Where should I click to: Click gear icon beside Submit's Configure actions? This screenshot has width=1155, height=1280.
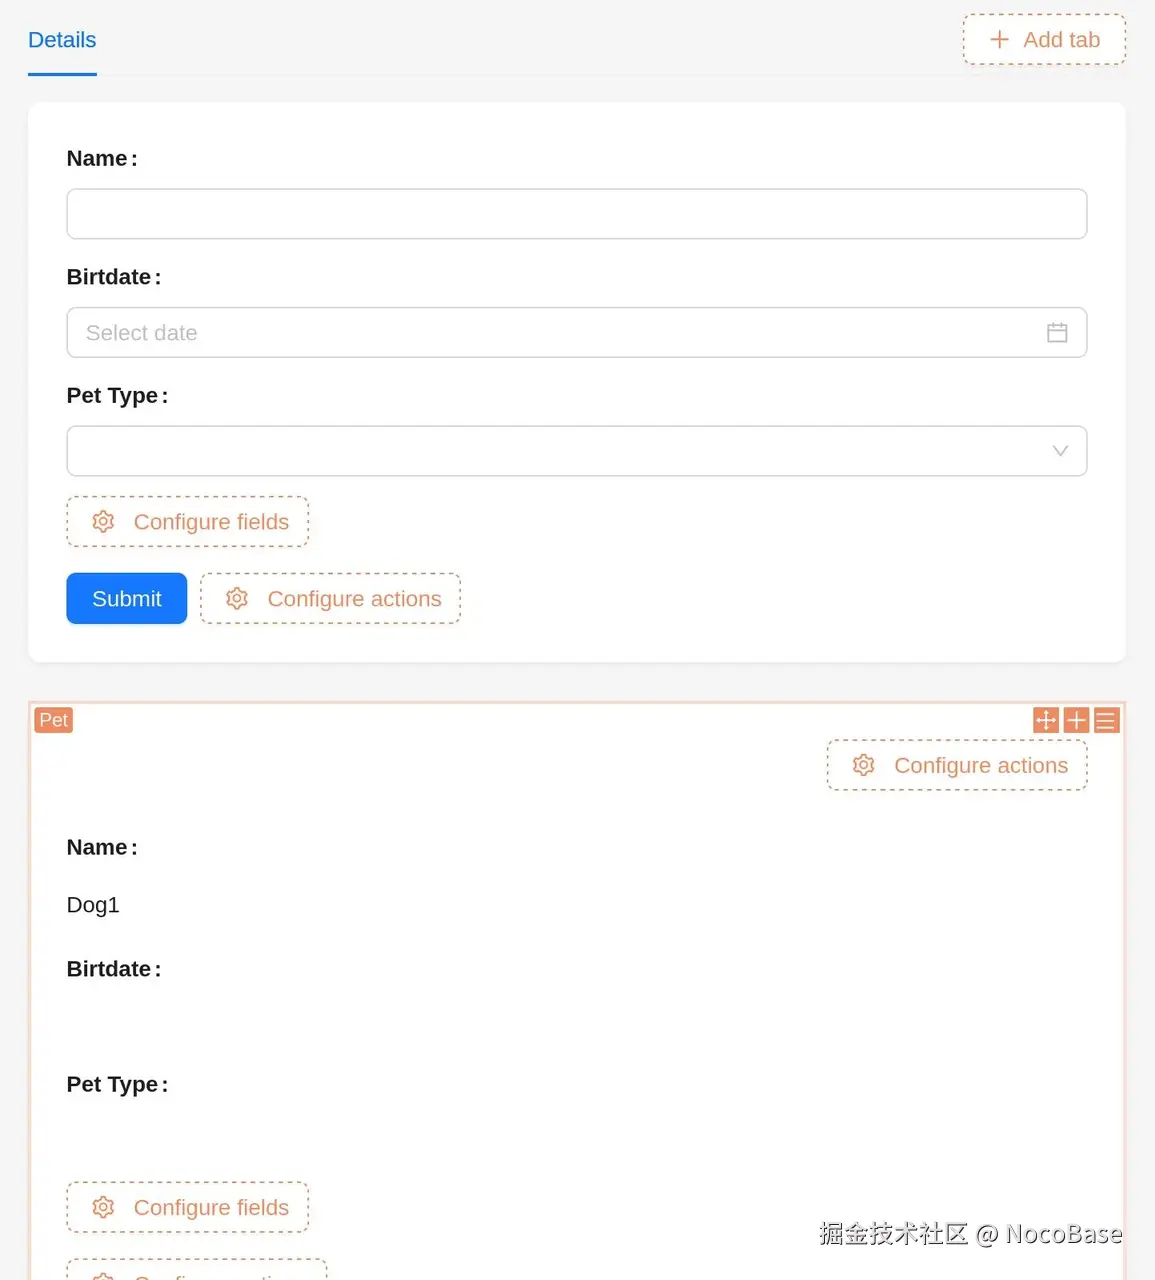coord(237,599)
